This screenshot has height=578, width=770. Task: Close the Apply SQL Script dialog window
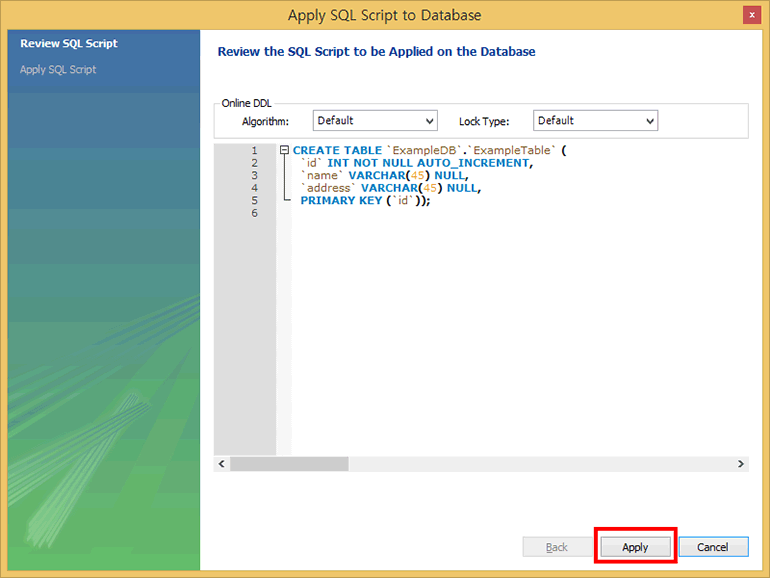(x=750, y=15)
